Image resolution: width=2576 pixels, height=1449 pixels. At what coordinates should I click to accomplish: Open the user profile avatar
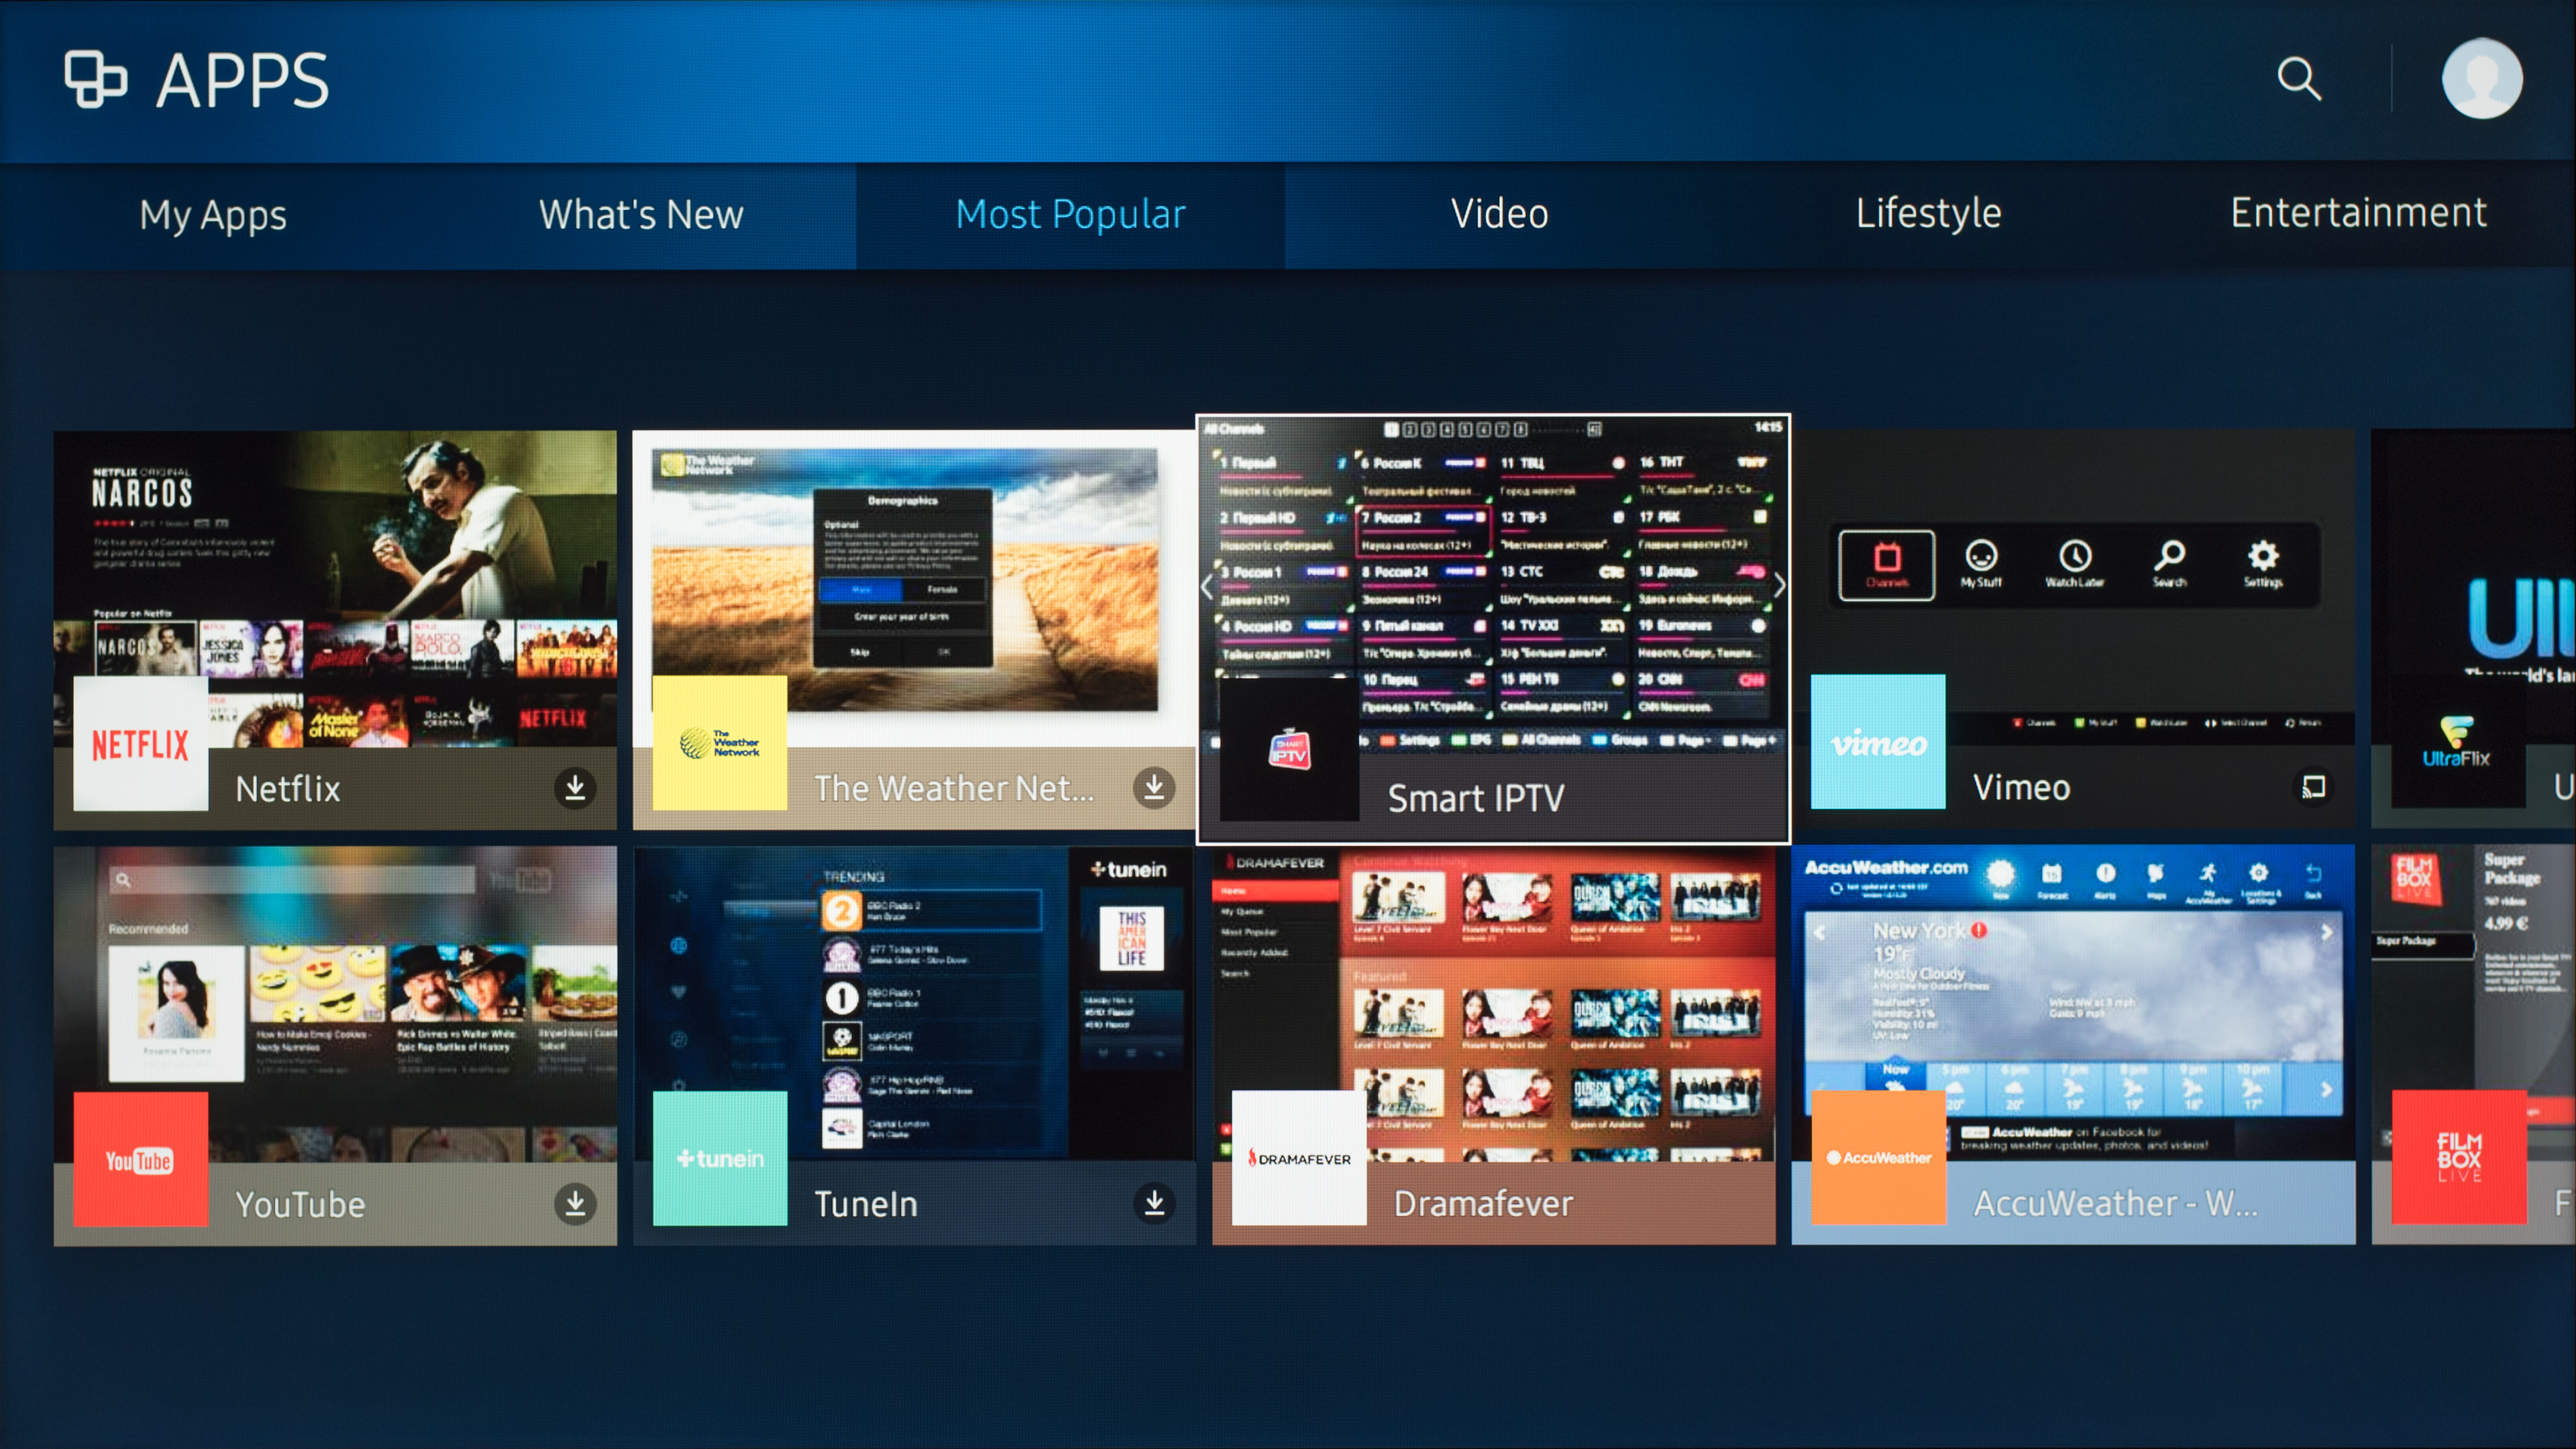tap(2481, 78)
